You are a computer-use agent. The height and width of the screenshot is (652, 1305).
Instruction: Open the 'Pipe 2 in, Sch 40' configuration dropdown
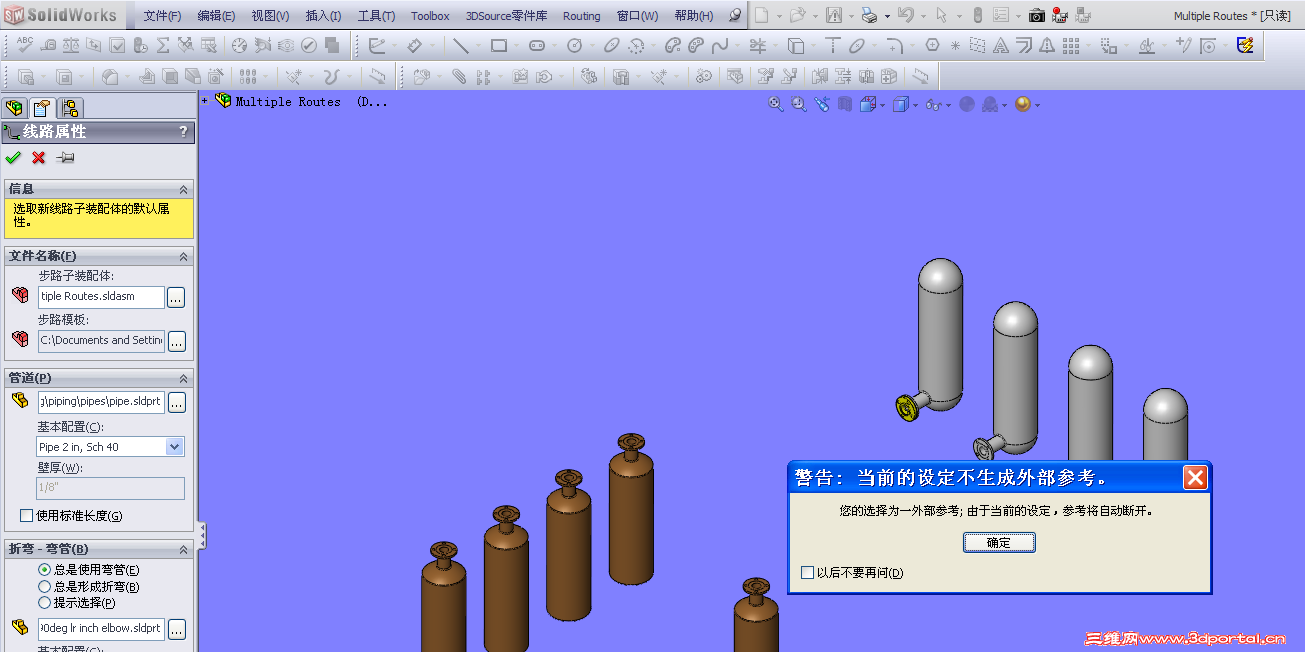tap(175, 447)
